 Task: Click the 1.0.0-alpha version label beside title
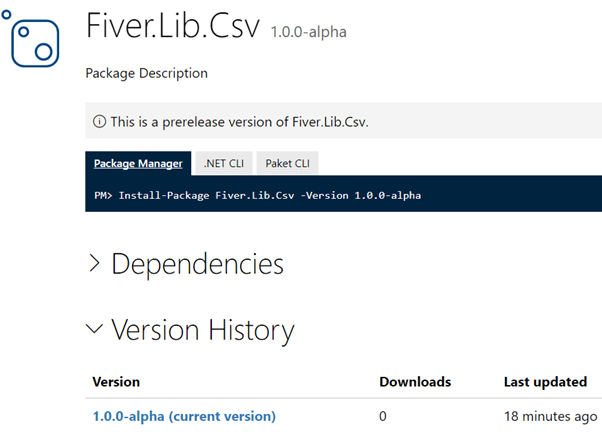click(309, 33)
